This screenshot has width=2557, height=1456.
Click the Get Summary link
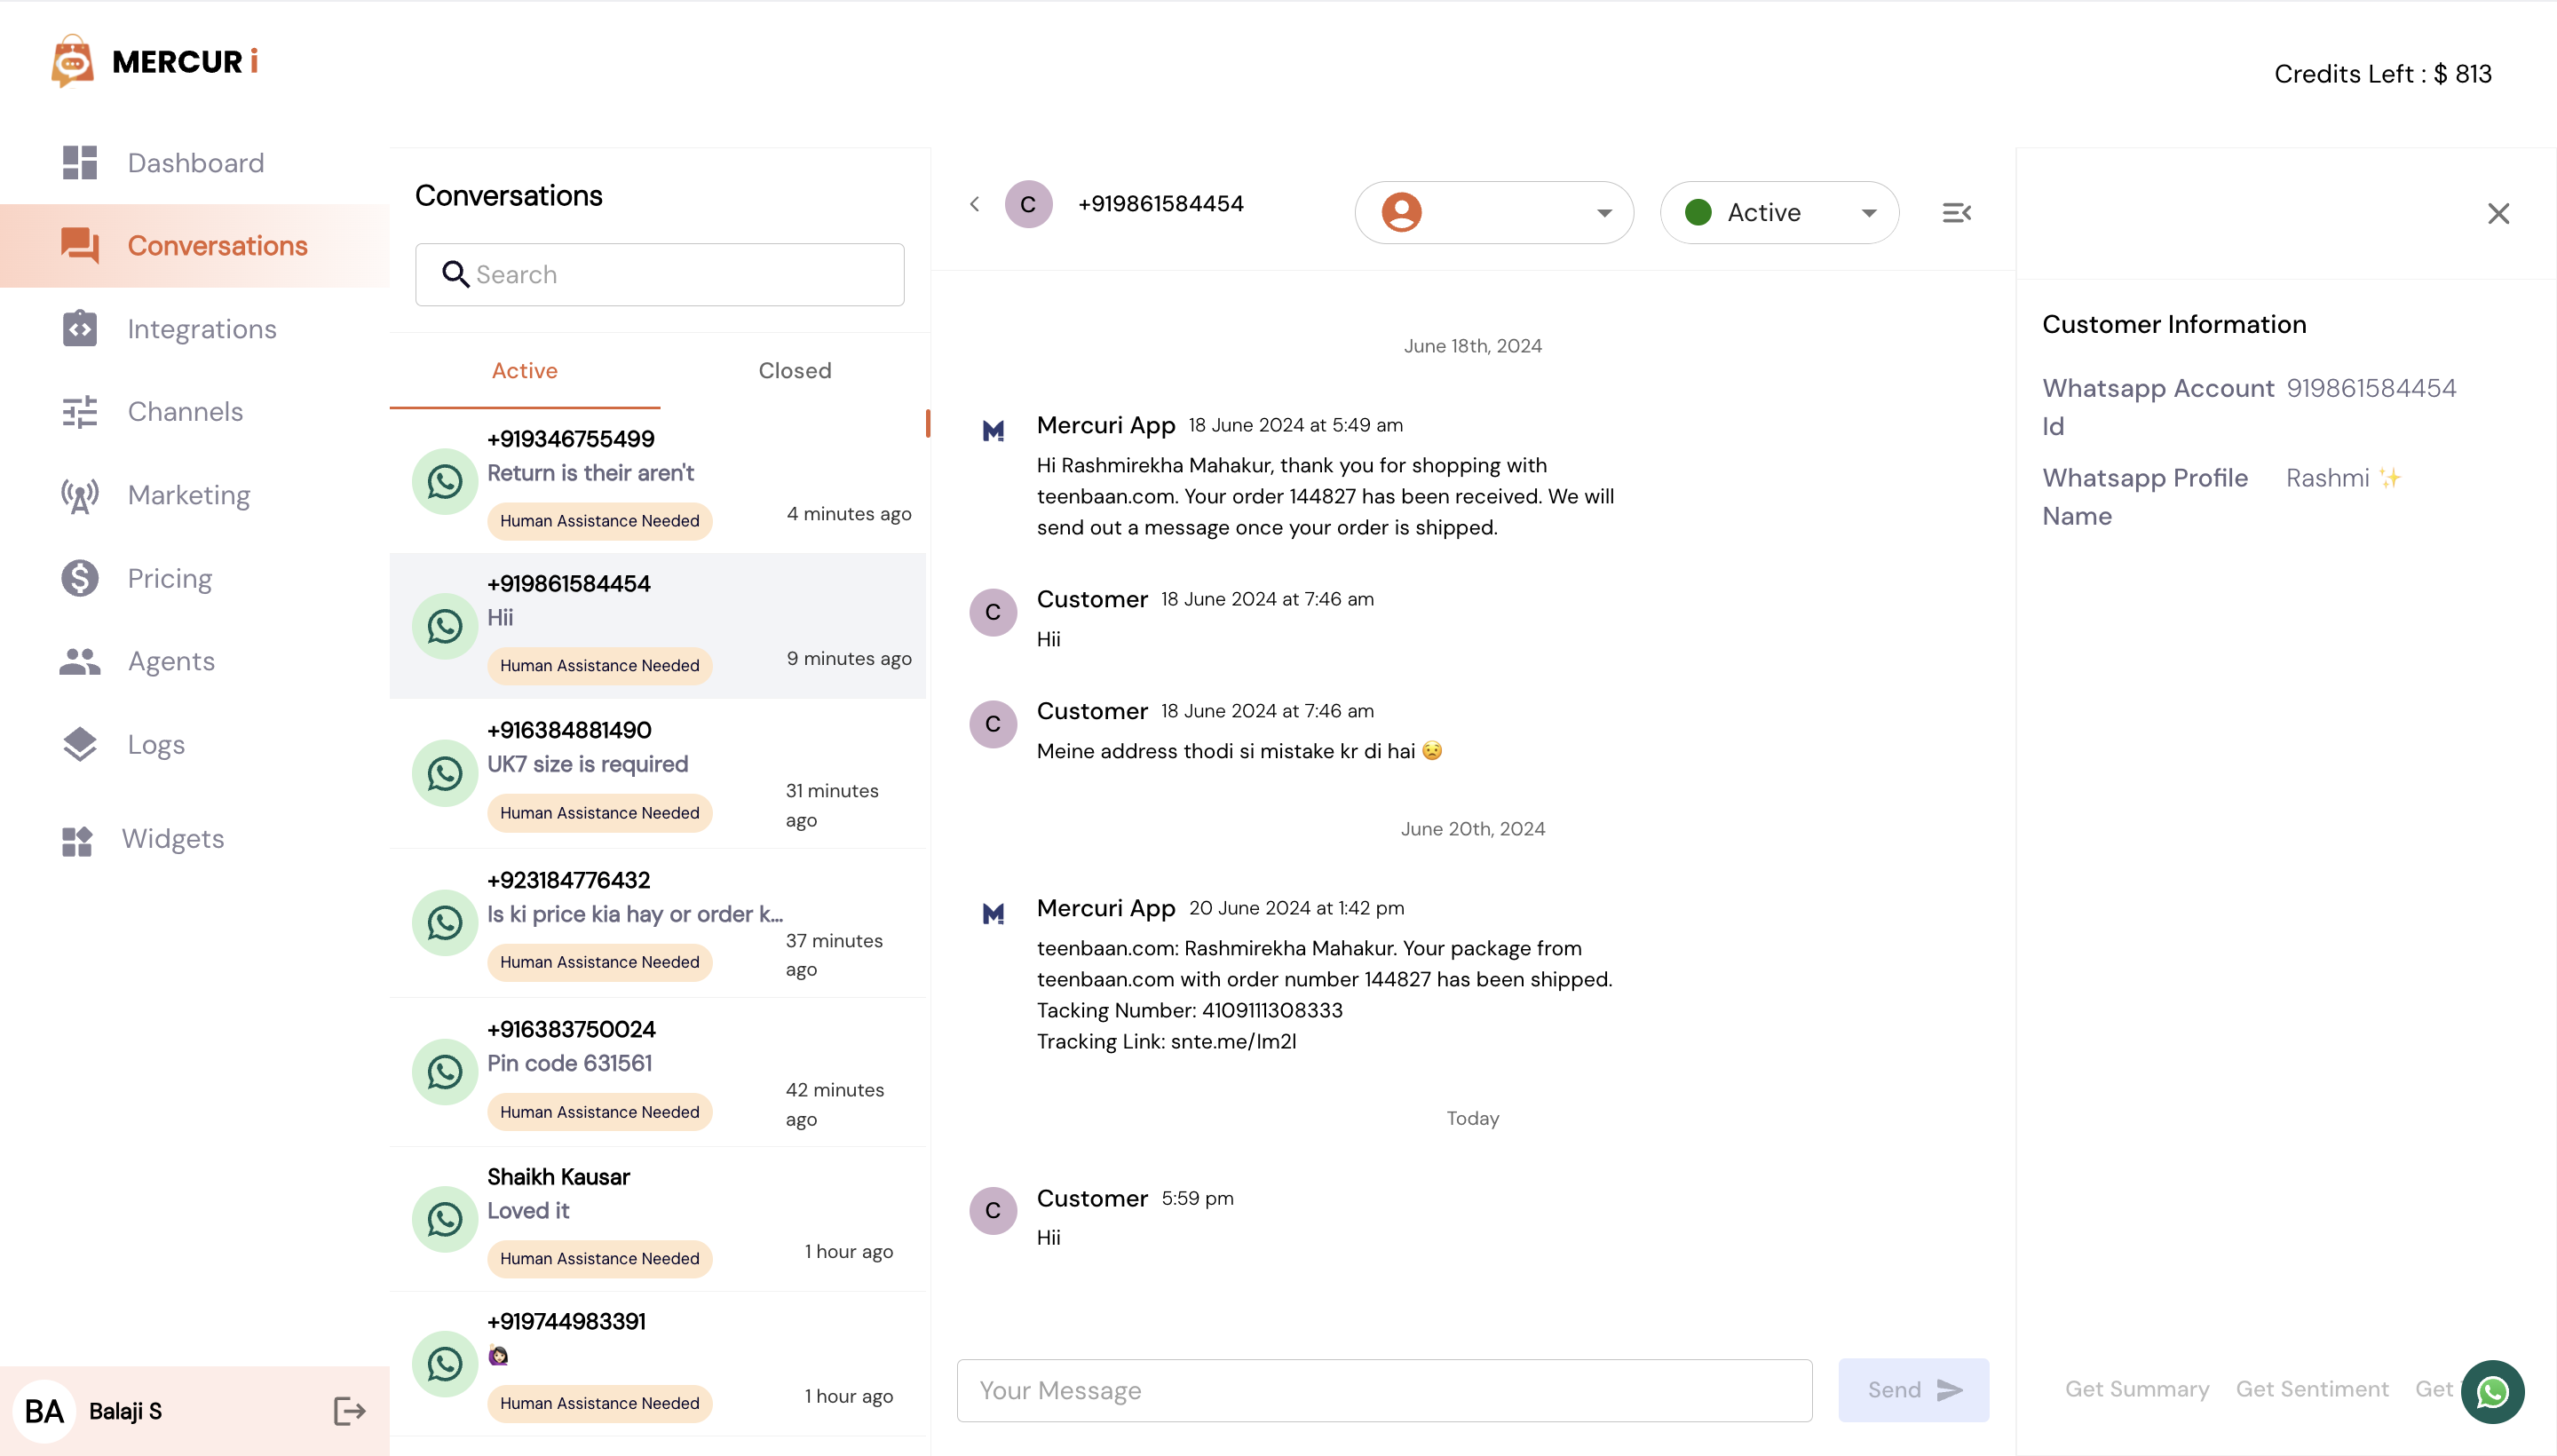pyautogui.click(x=2137, y=1389)
